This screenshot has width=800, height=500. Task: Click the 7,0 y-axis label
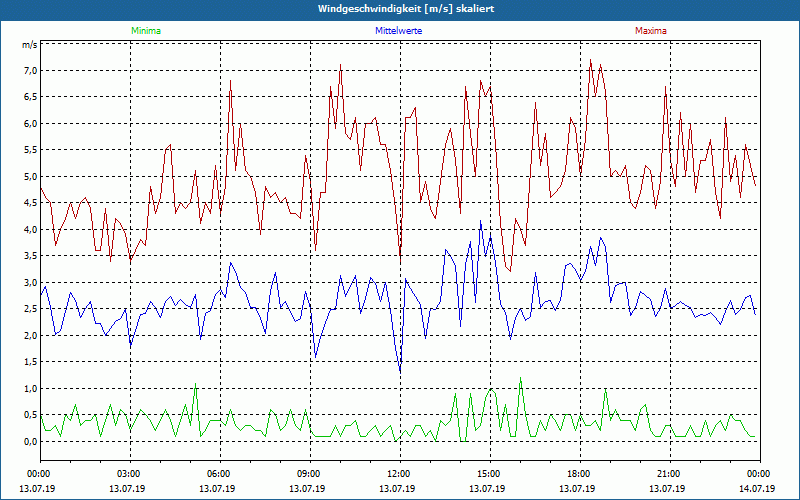pyautogui.click(x=31, y=70)
